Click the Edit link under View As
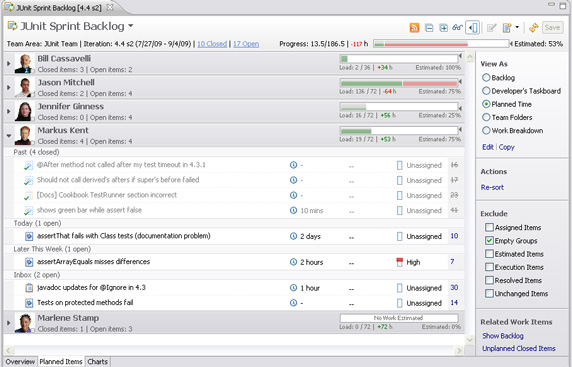Viewport: 572px width, 367px height. pos(488,147)
